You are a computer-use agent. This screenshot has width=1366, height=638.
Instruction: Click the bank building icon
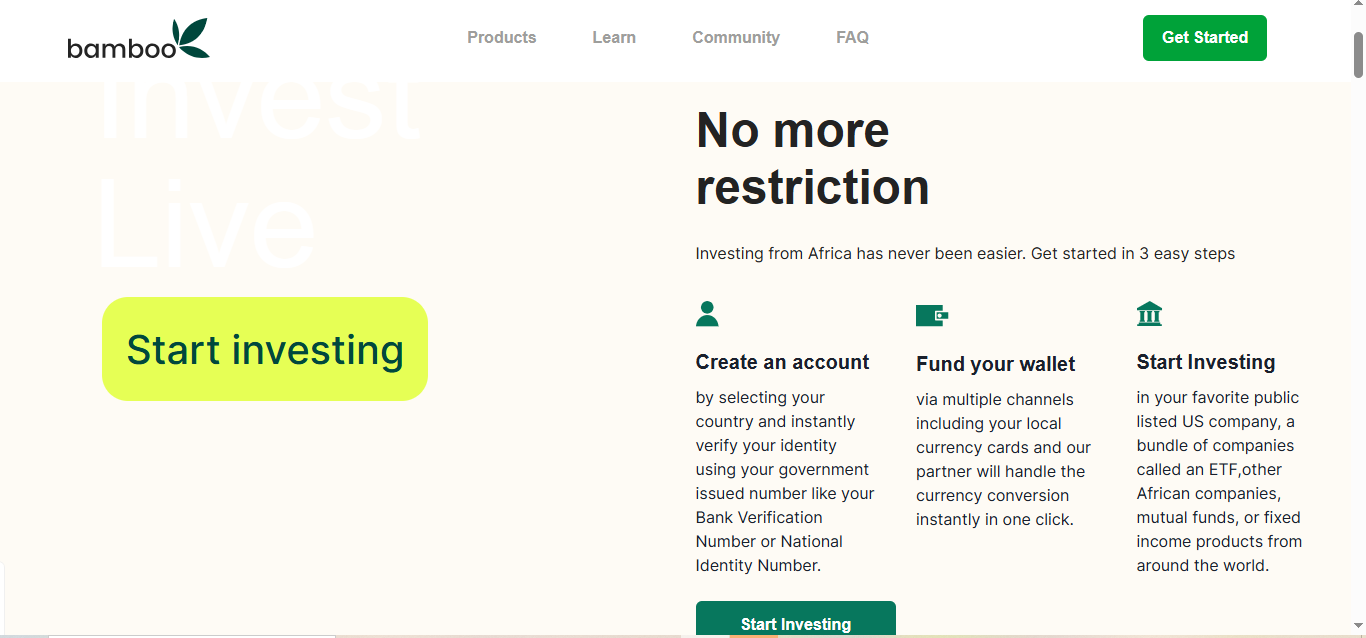click(1149, 314)
